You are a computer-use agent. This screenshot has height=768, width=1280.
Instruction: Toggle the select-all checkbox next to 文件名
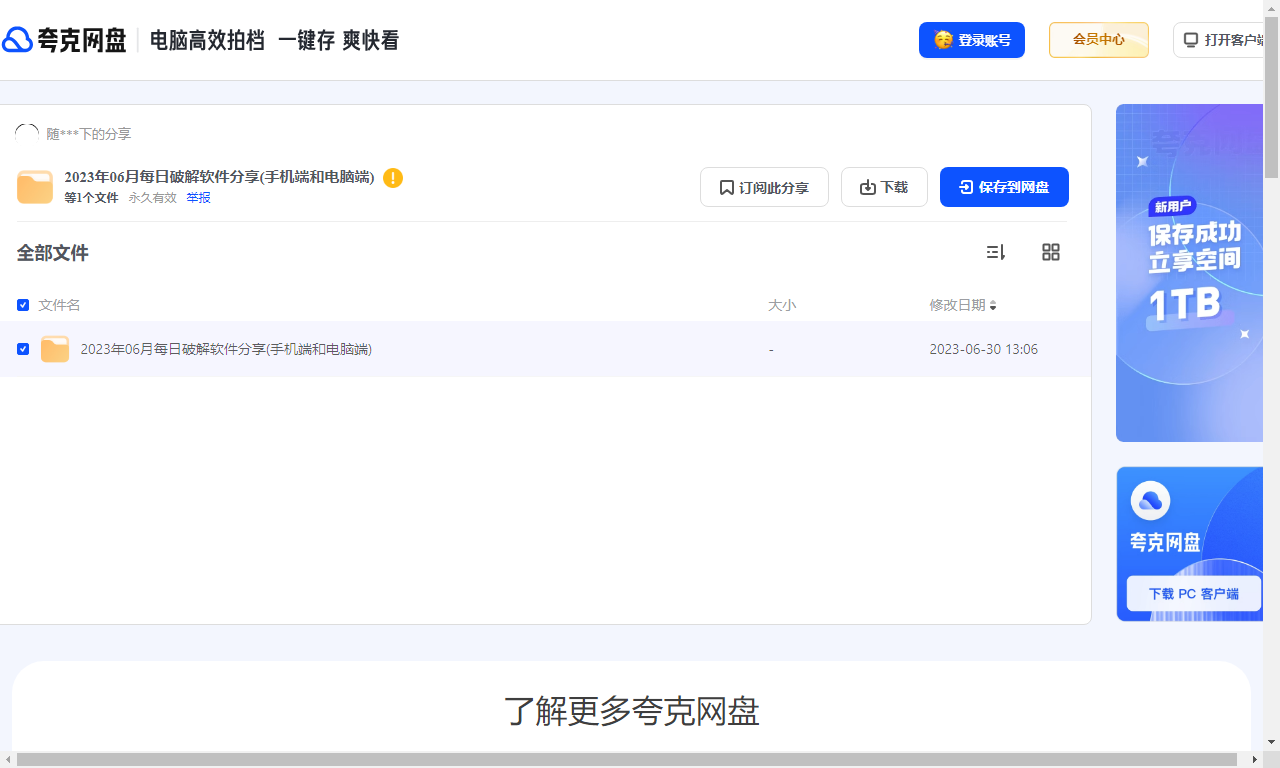23,305
